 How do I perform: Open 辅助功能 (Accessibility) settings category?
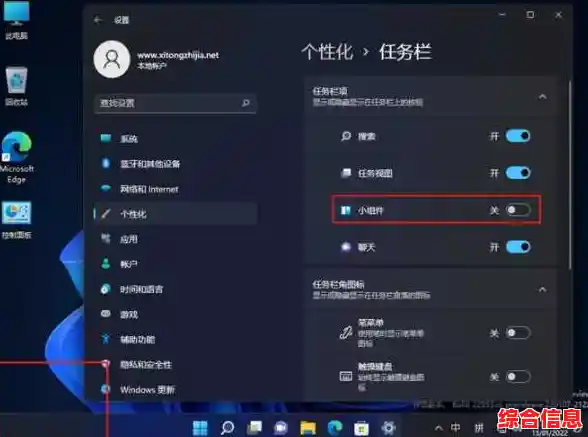[175, 339]
